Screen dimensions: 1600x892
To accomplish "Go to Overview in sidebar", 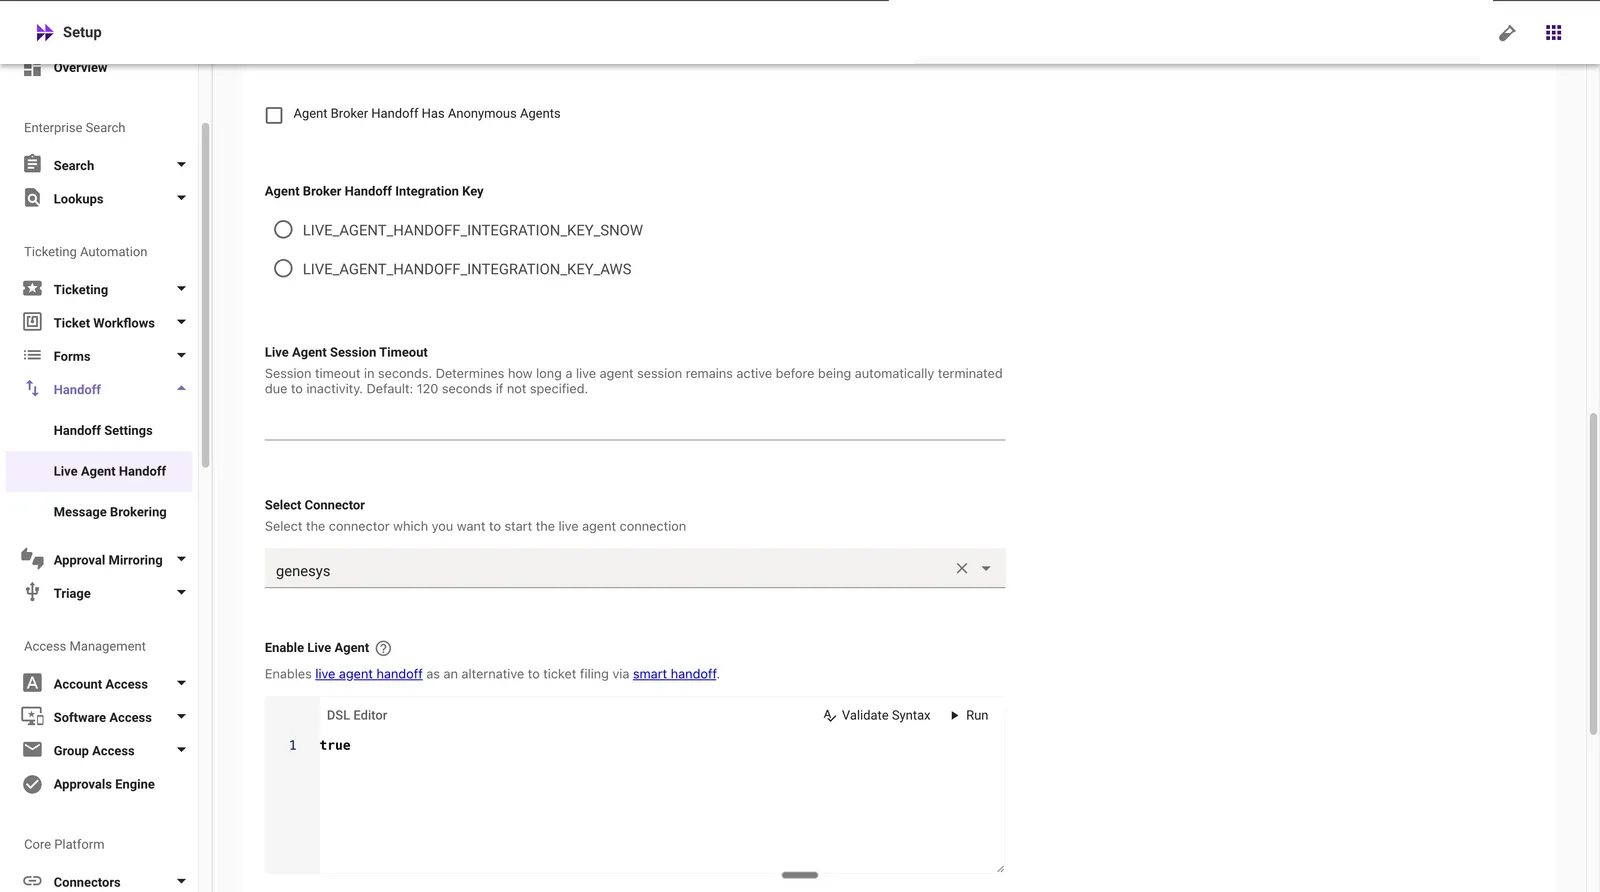I will [x=80, y=68].
